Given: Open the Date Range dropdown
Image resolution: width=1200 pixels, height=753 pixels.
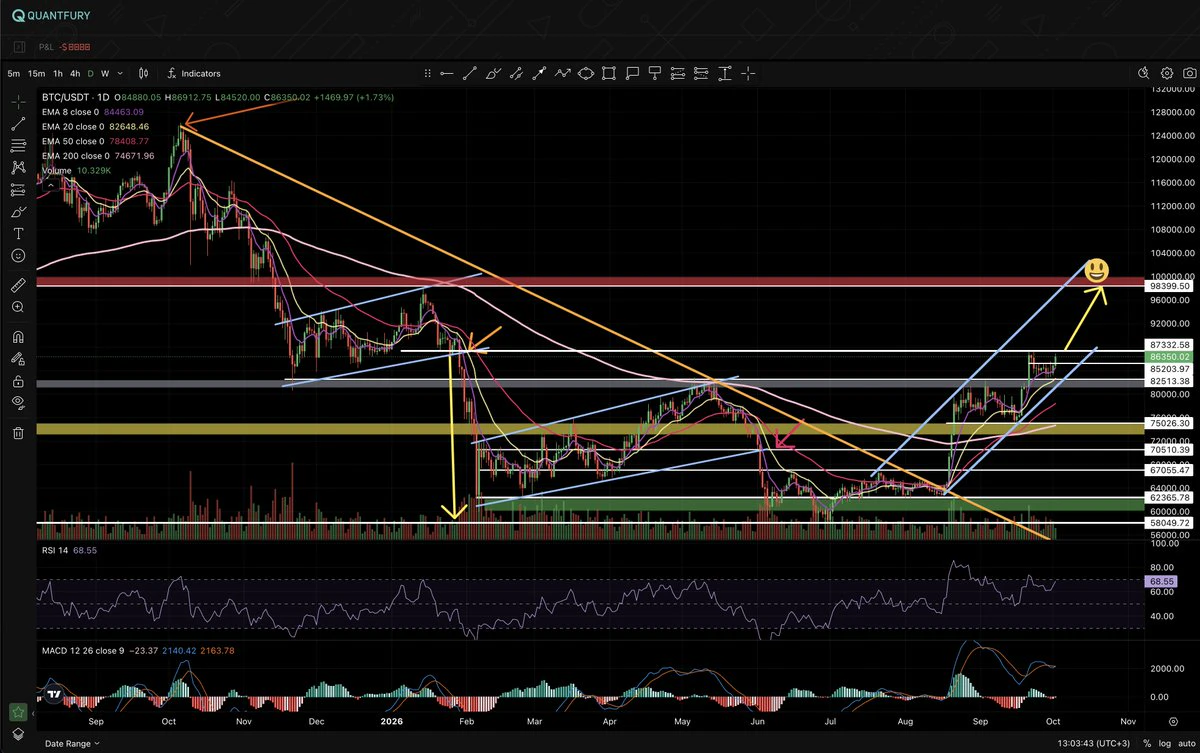Looking at the screenshot, I should click(73, 743).
